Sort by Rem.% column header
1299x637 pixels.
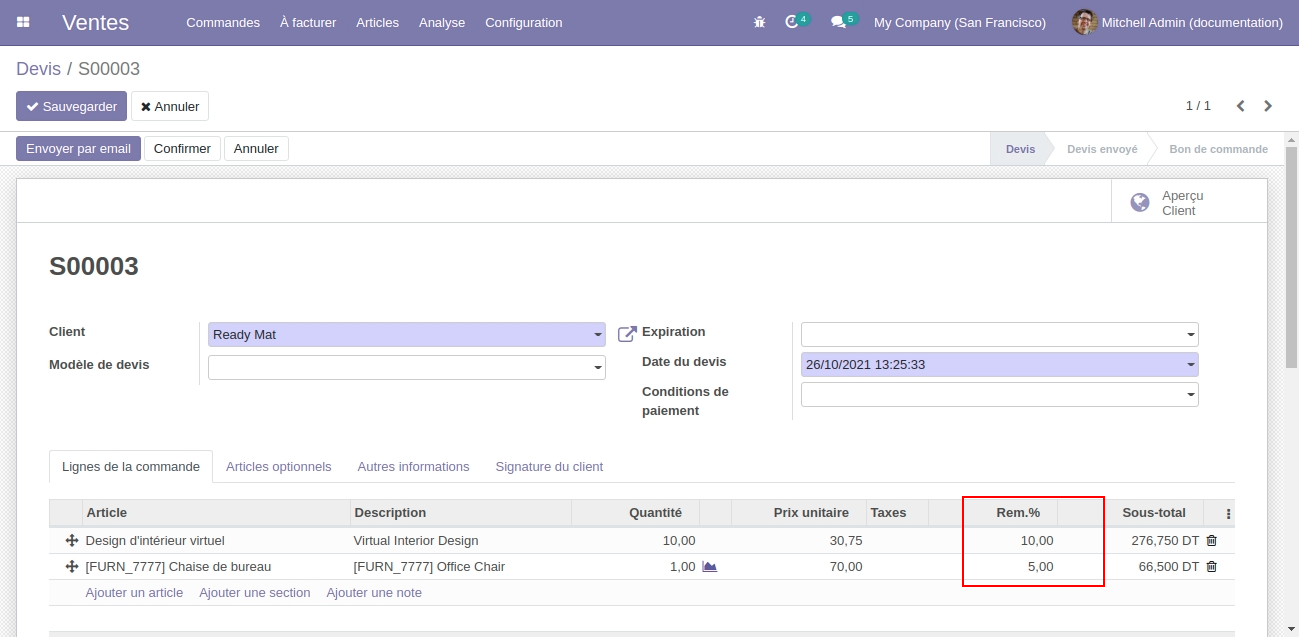click(1010, 513)
